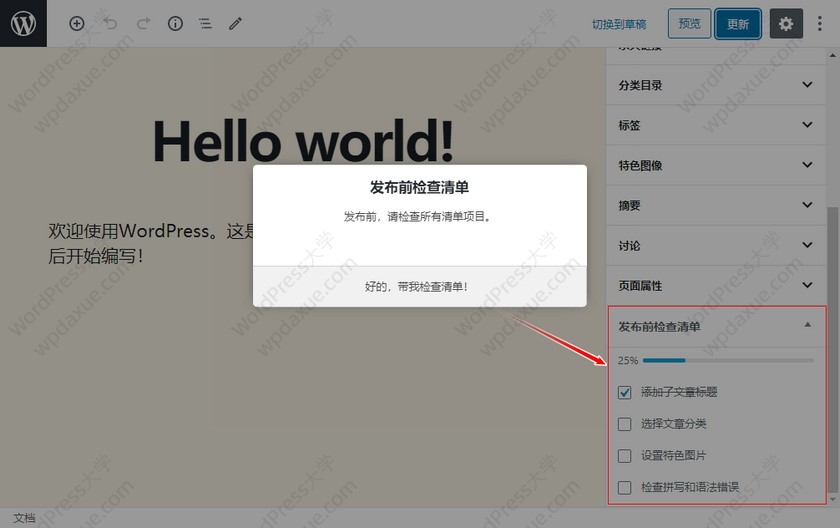Screen dimensions: 840x528
Task: Open the three-dot options menu
Action: point(820,24)
